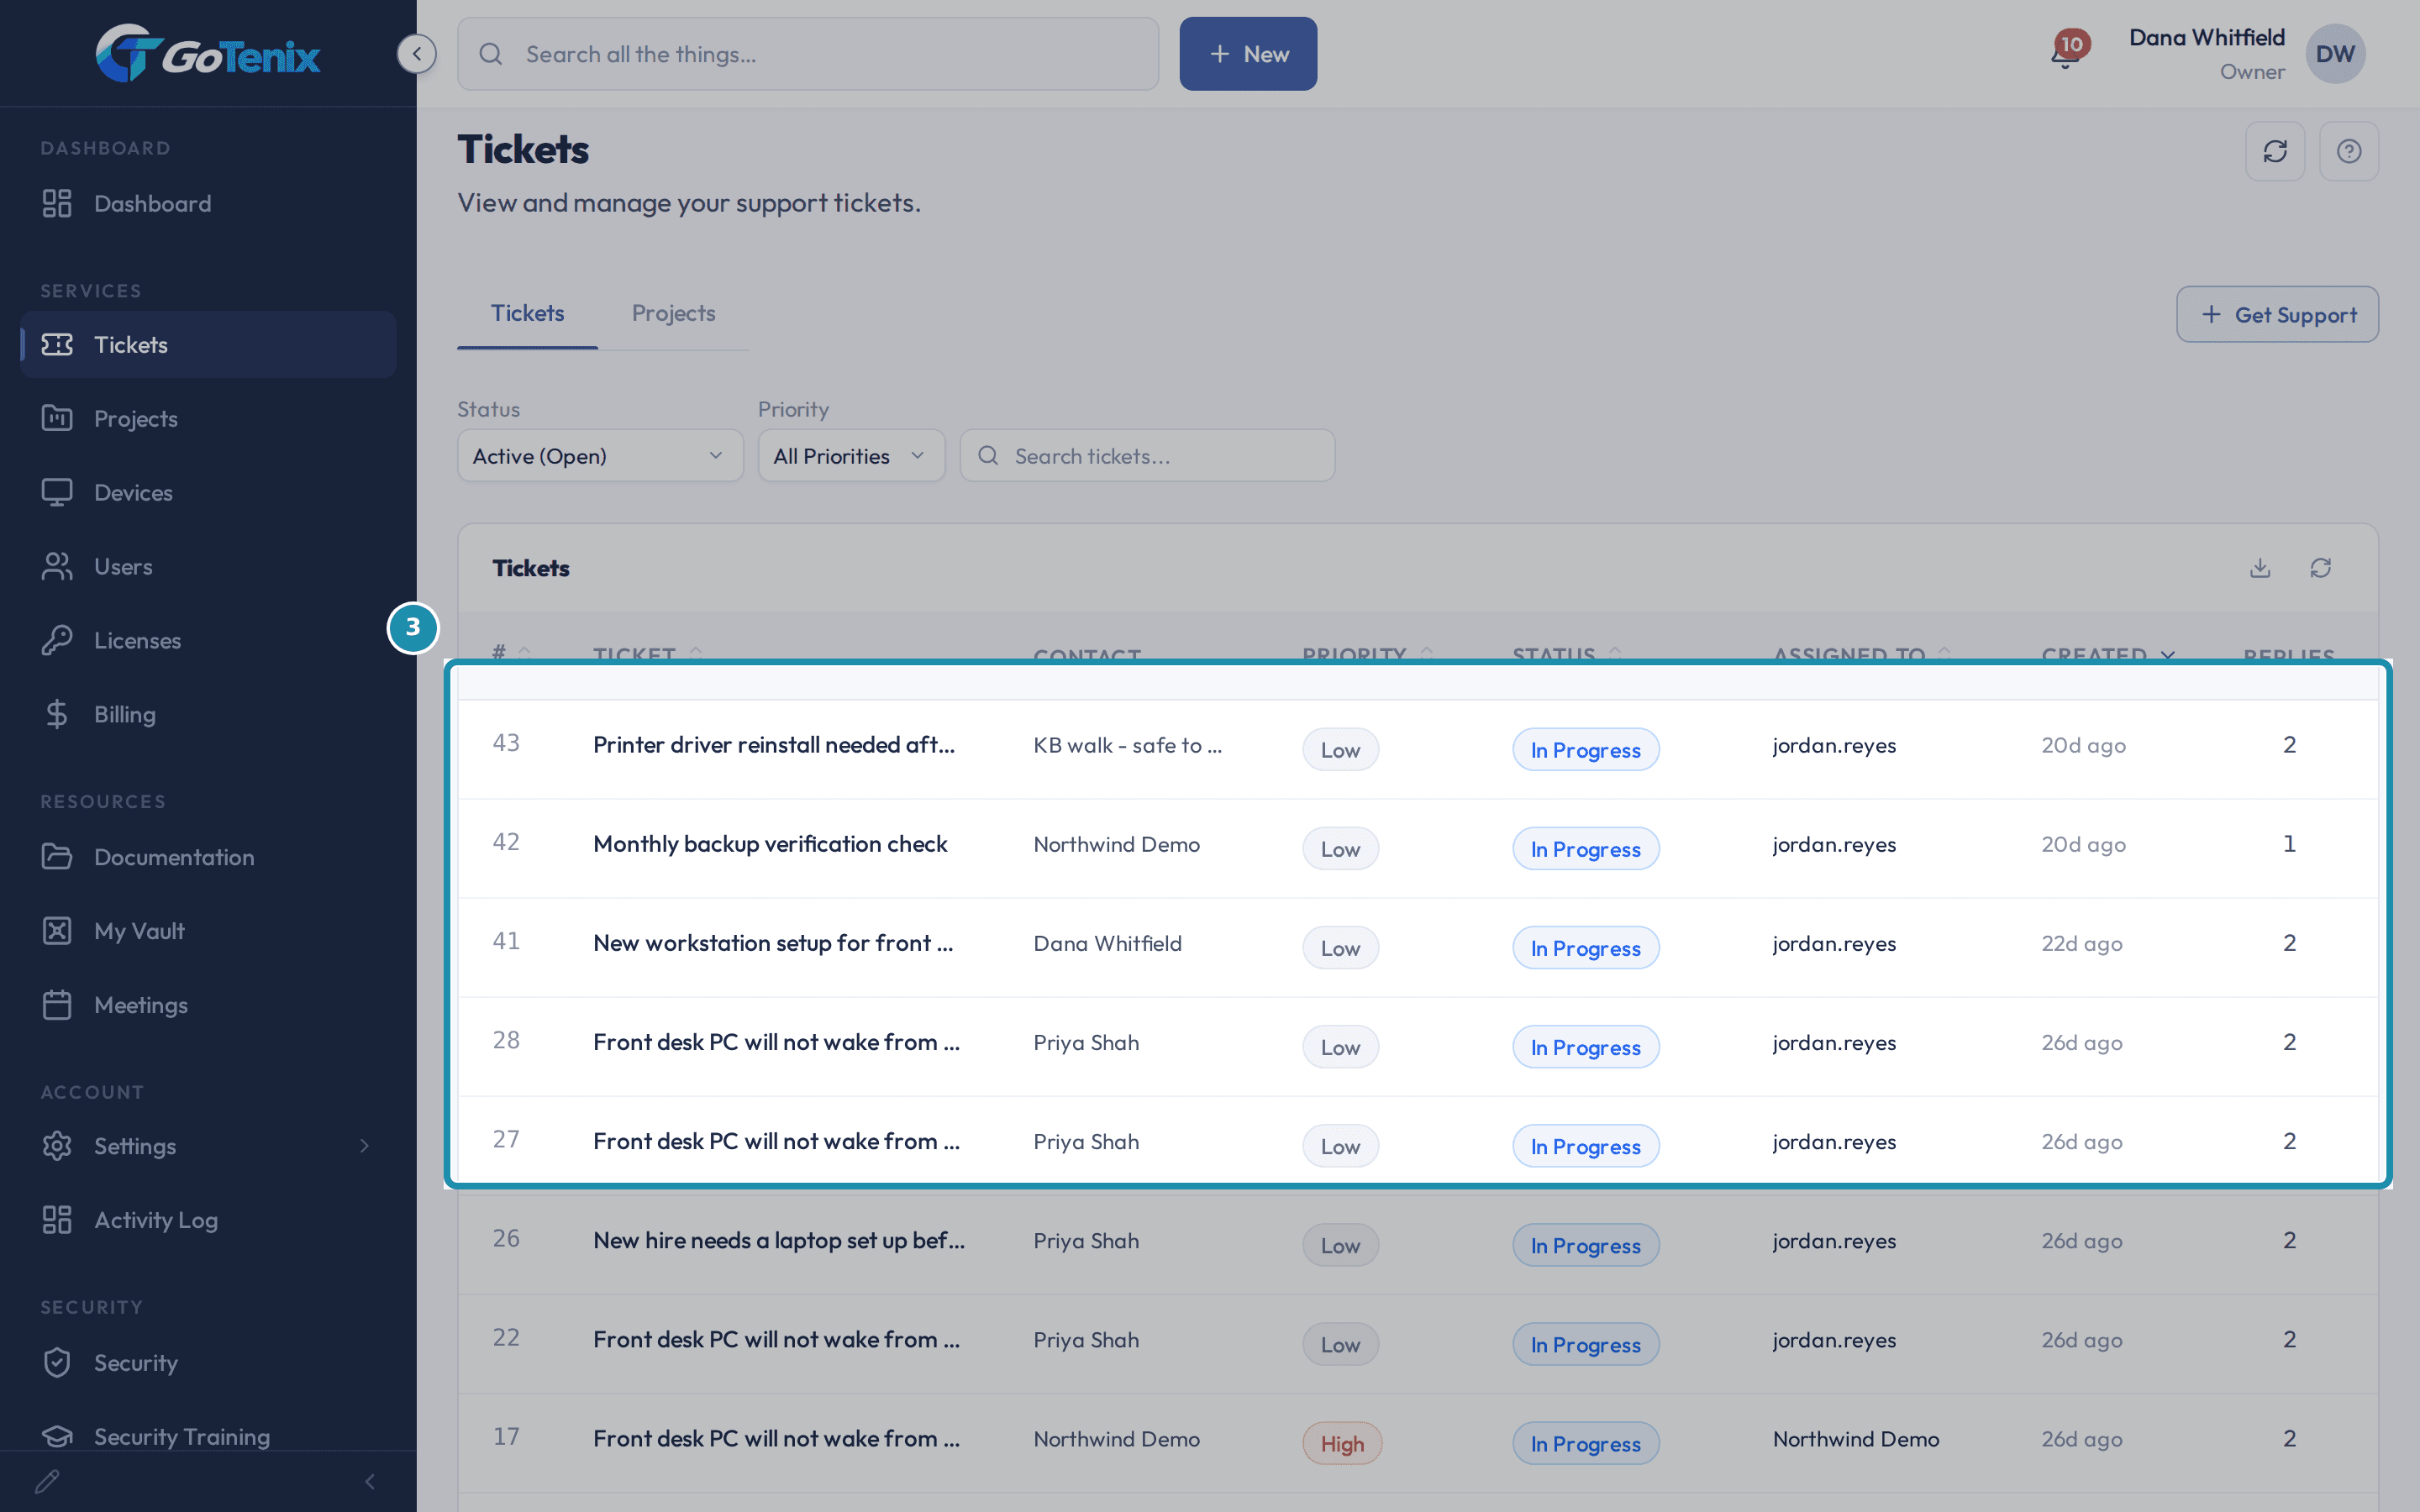Click the magnifier icon in the global search

490,54
